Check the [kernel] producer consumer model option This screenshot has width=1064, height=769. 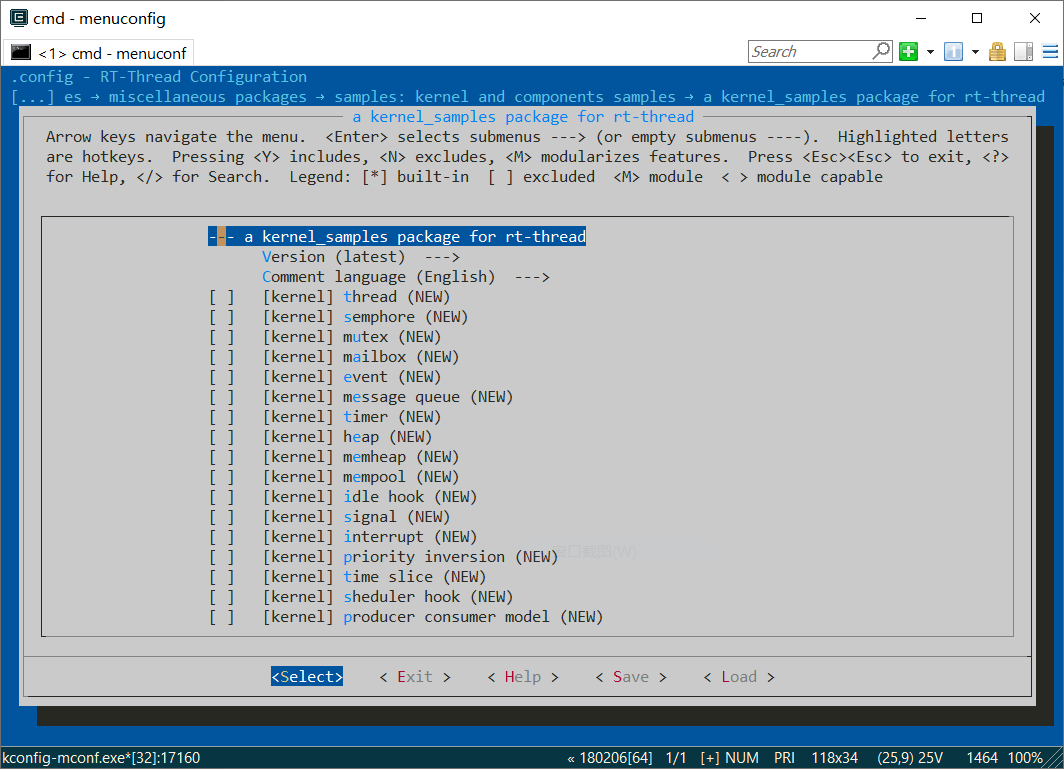coord(222,617)
